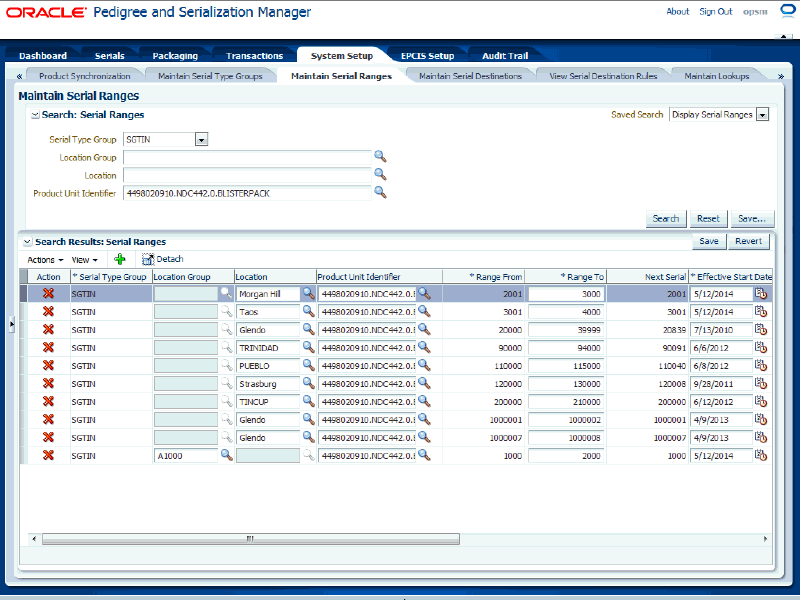Collapse the Search: Serial Ranges section
The width and height of the screenshot is (800, 600).
coord(35,115)
